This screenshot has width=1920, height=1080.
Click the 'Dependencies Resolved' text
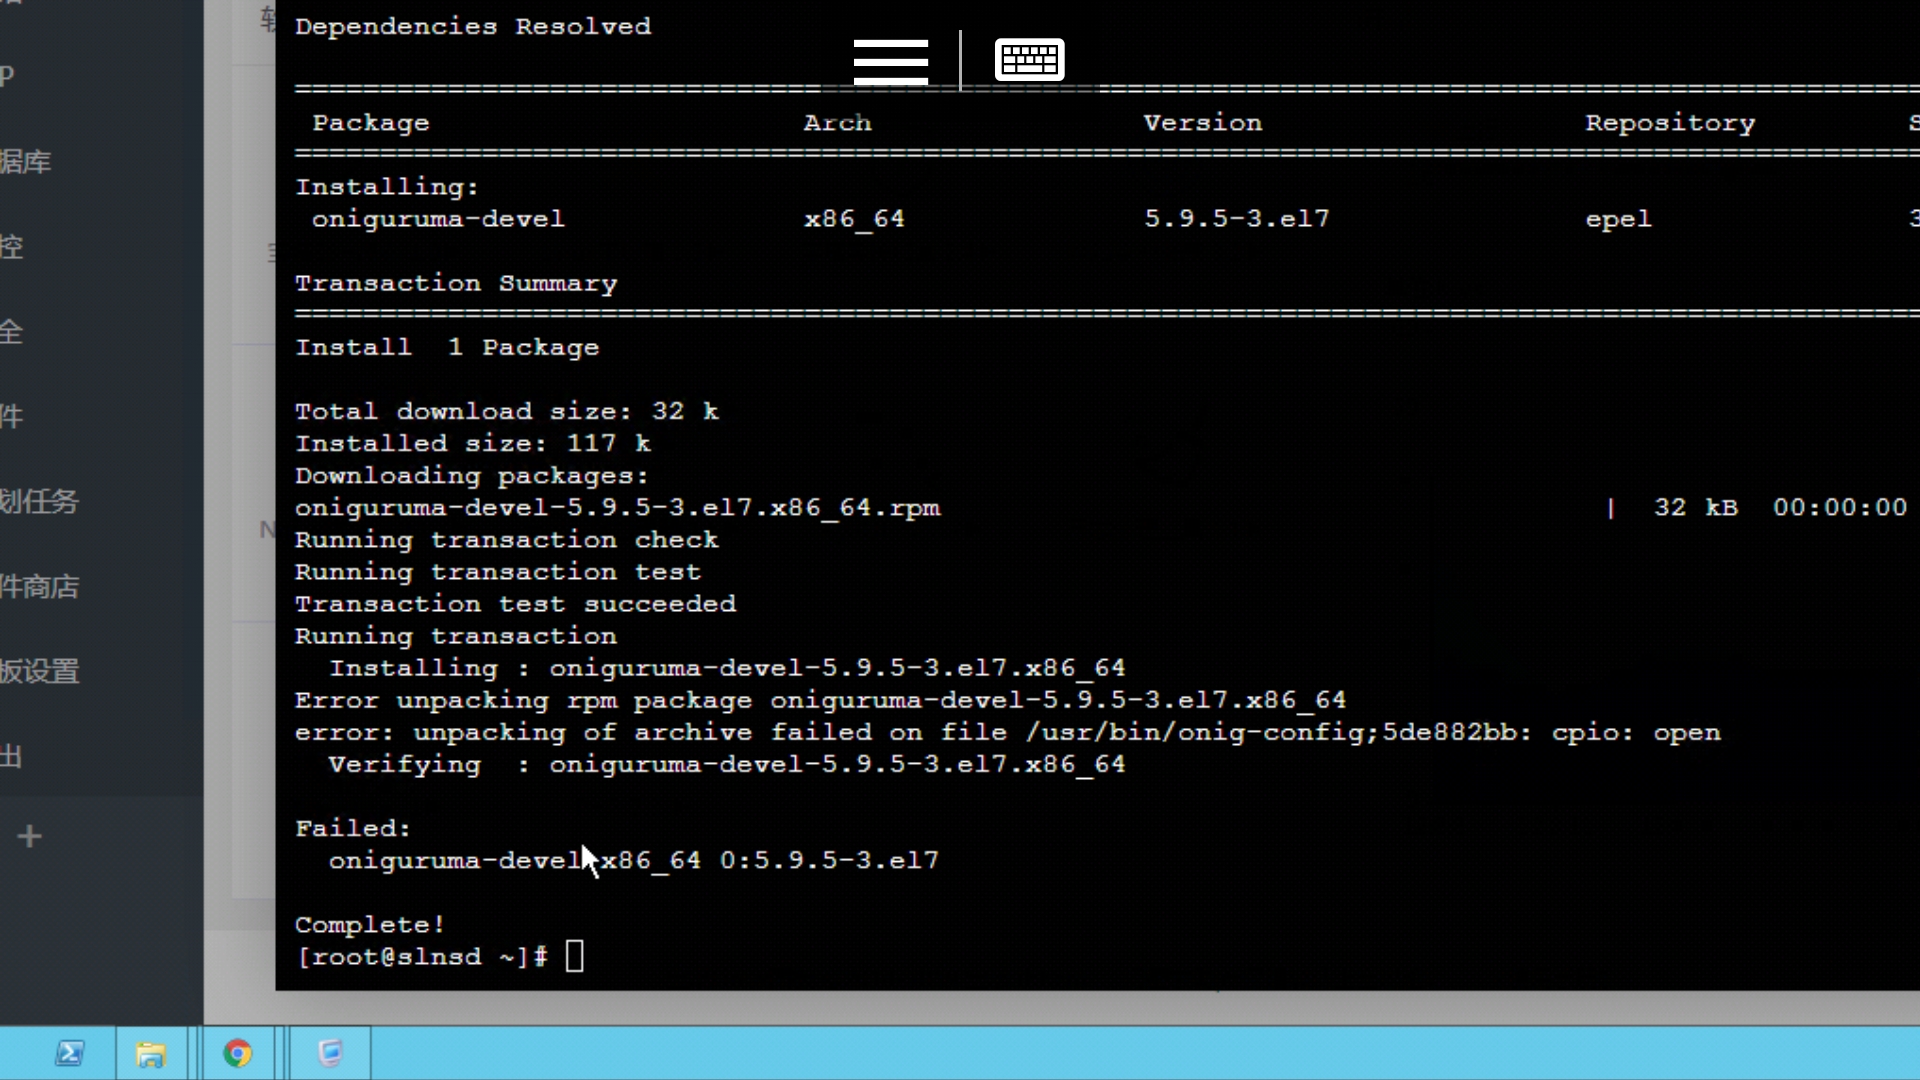pyautogui.click(x=473, y=26)
